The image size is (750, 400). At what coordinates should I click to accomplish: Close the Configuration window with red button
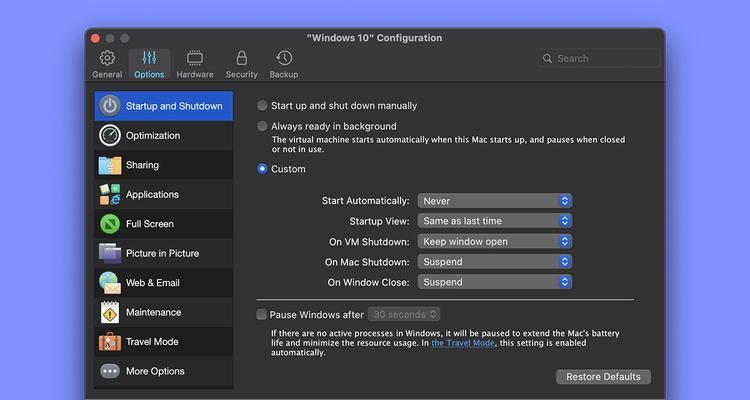pyautogui.click(x=95, y=38)
